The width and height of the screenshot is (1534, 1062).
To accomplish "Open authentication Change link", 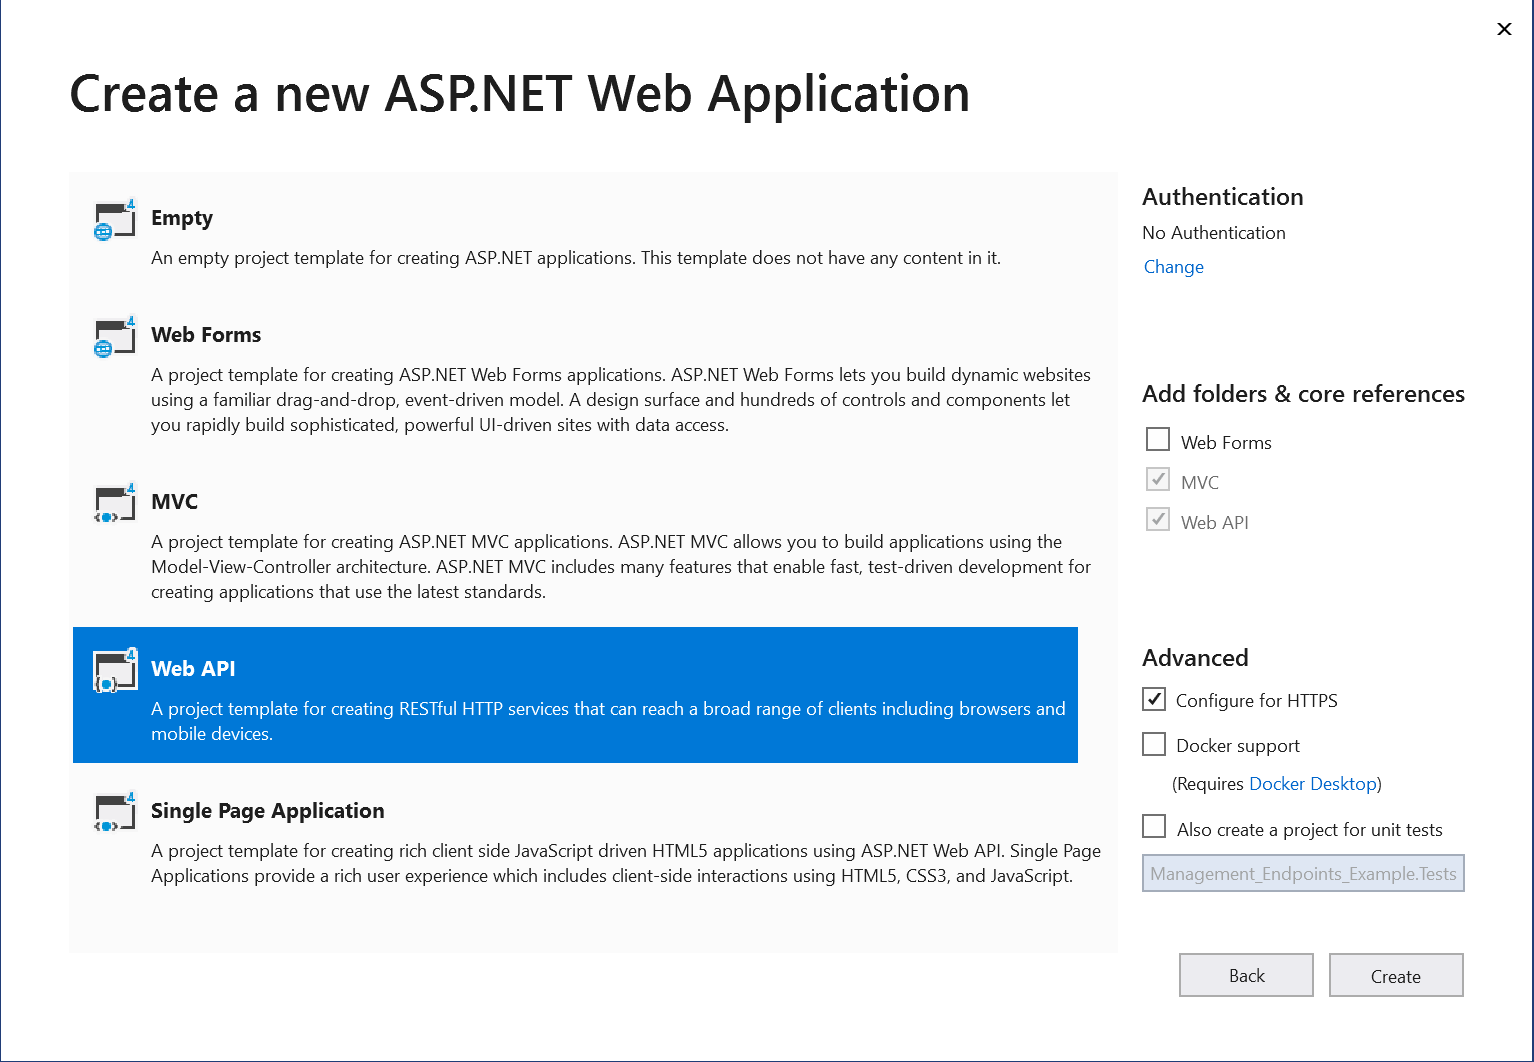I will (x=1172, y=266).
